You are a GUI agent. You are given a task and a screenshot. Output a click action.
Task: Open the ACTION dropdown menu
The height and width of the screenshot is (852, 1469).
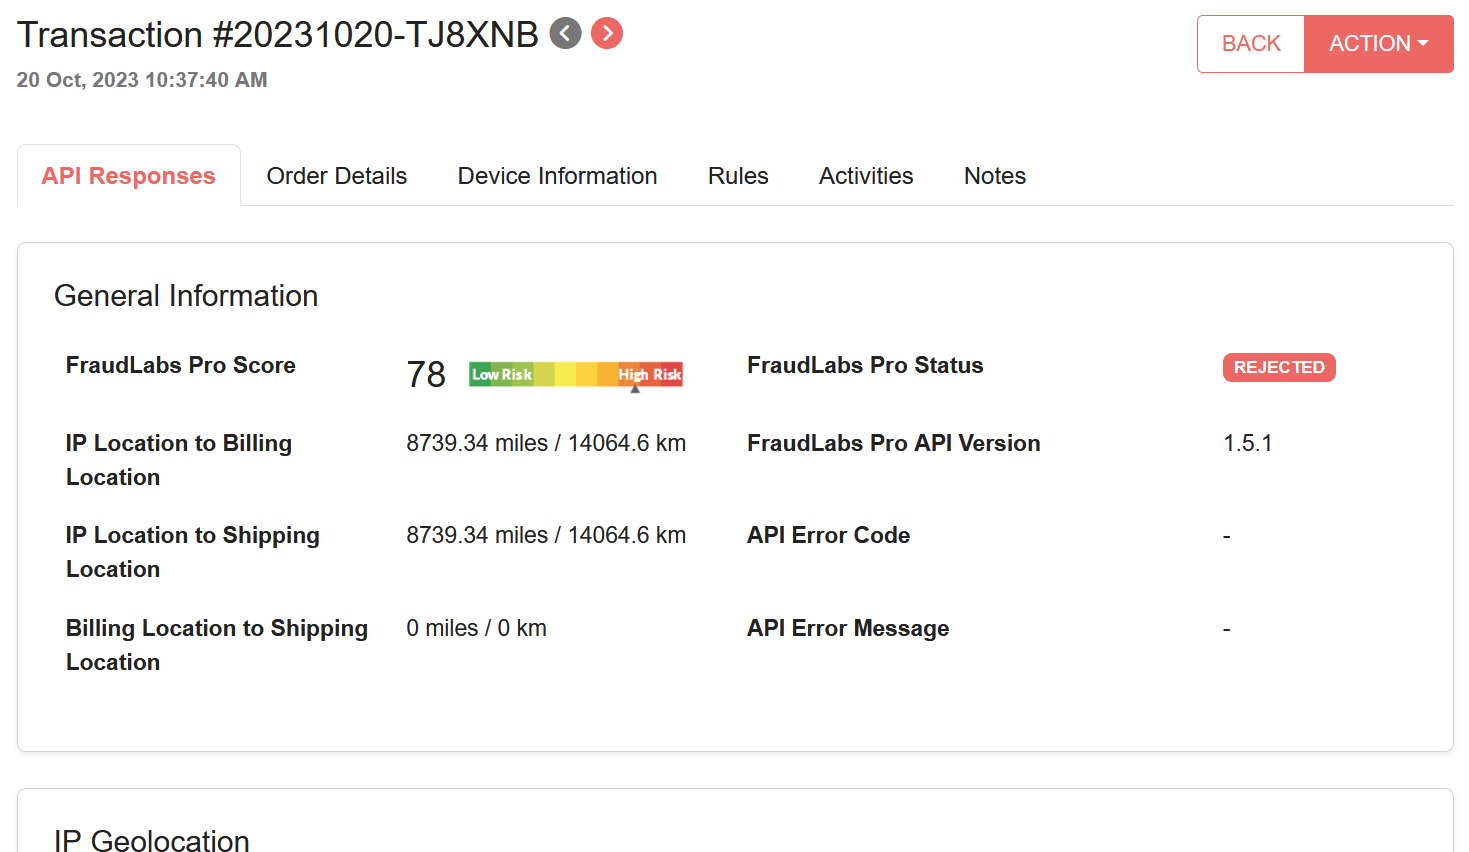tap(1379, 44)
